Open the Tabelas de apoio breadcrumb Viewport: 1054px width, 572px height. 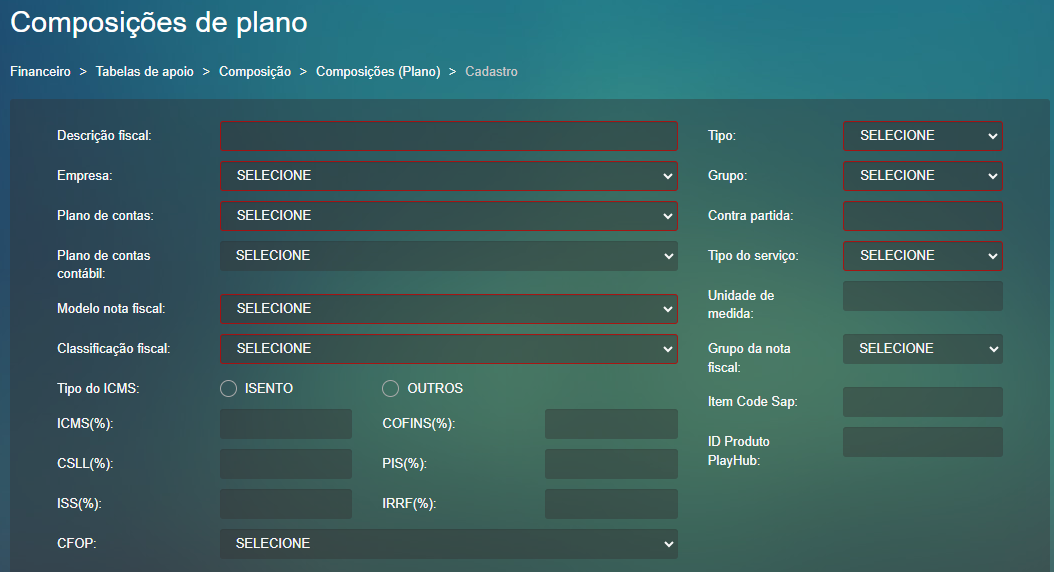[x=145, y=72]
